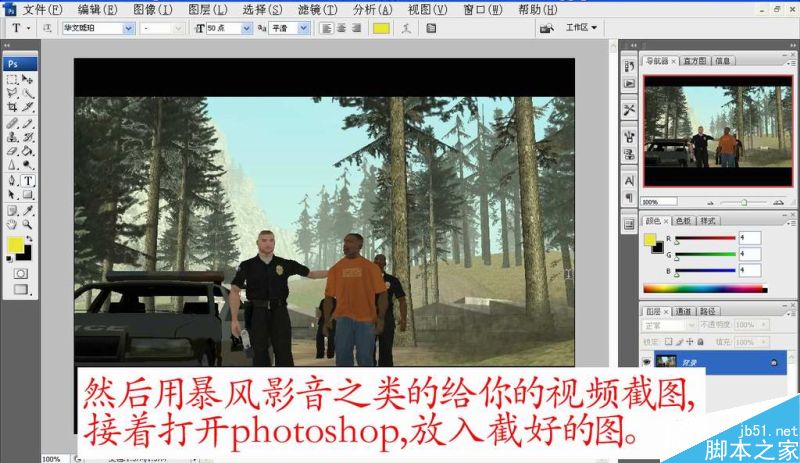Select the Eyedropper tool
Screen dimensions: 800x463
coord(28,210)
